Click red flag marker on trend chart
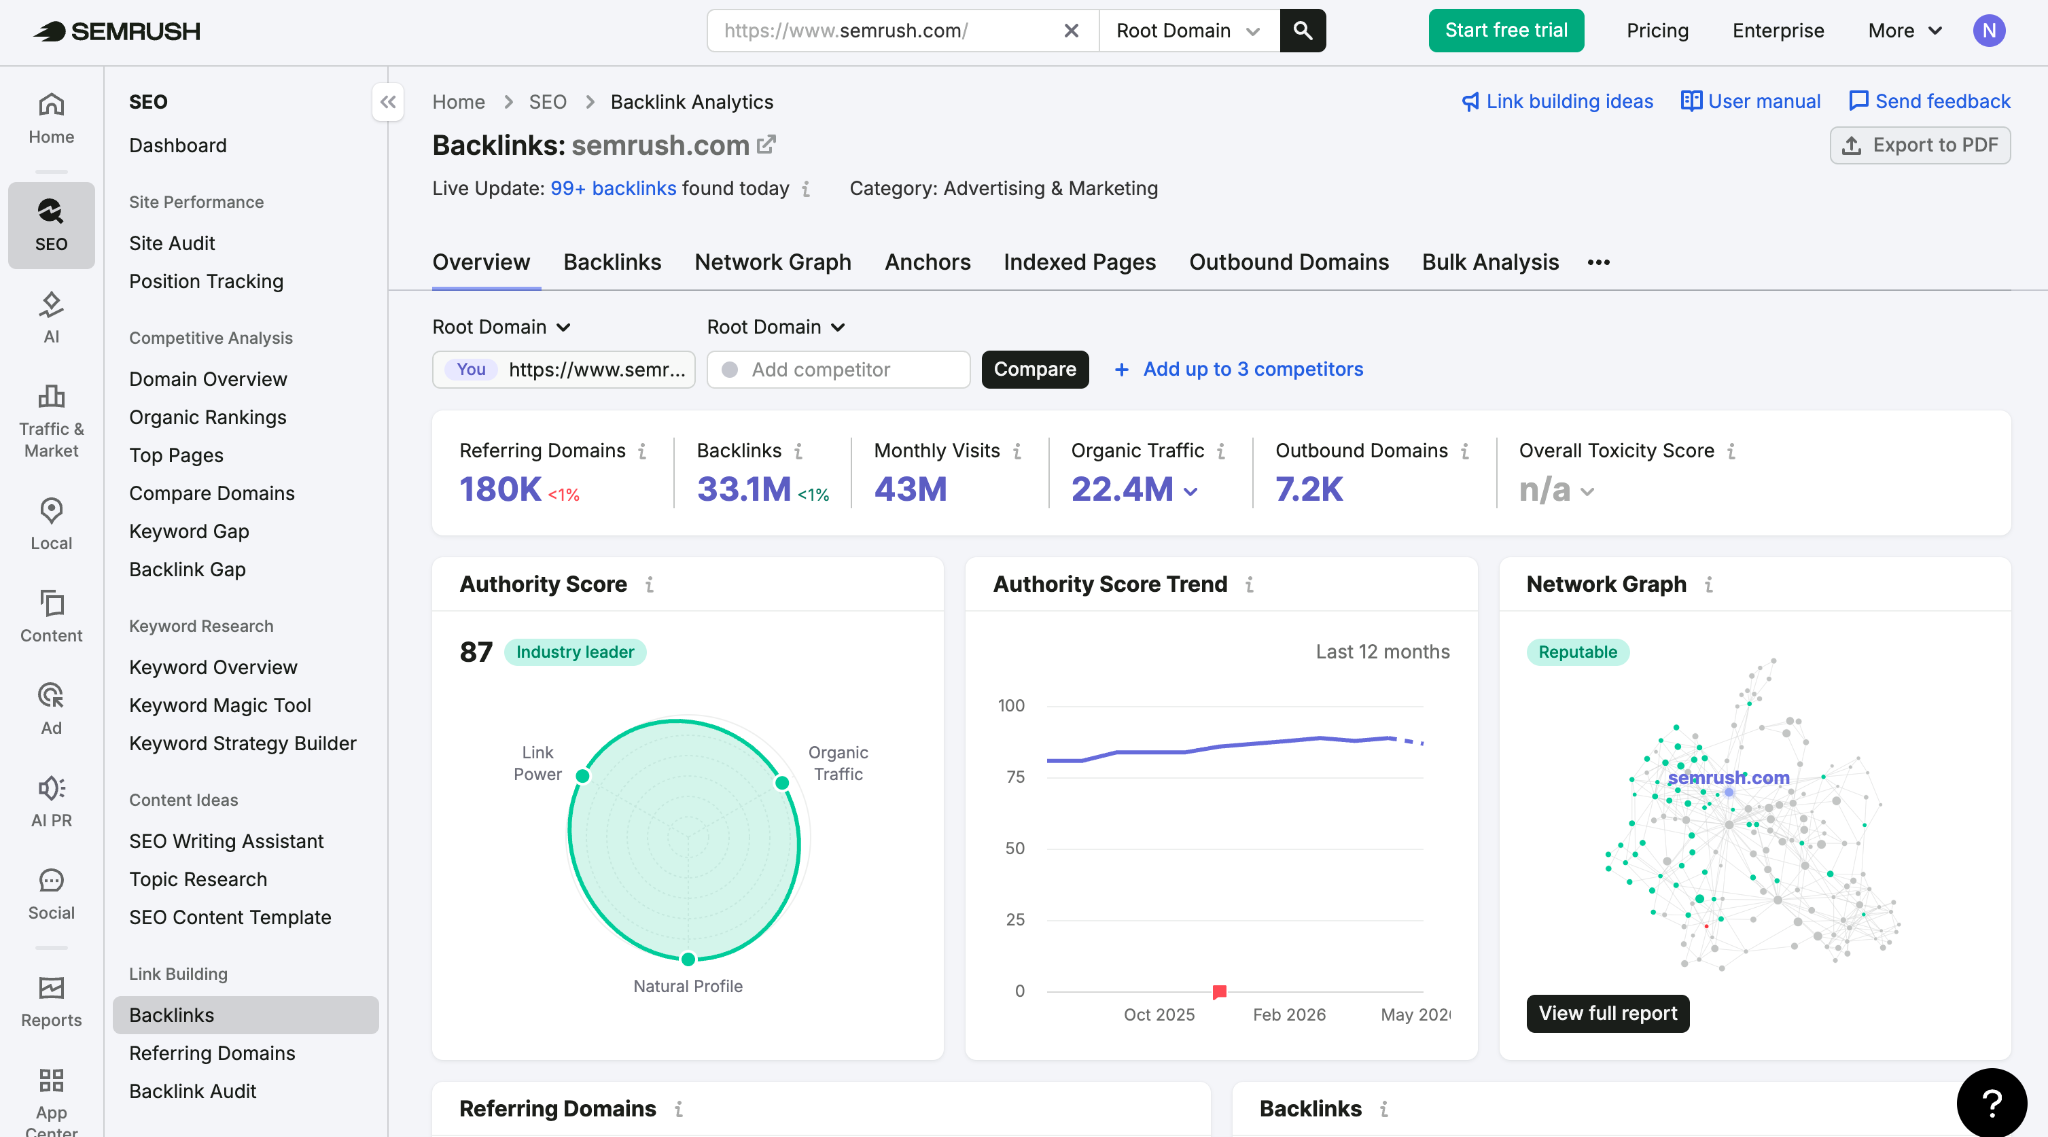This screenshot has width=2048, height=1137. (1219, 992)
